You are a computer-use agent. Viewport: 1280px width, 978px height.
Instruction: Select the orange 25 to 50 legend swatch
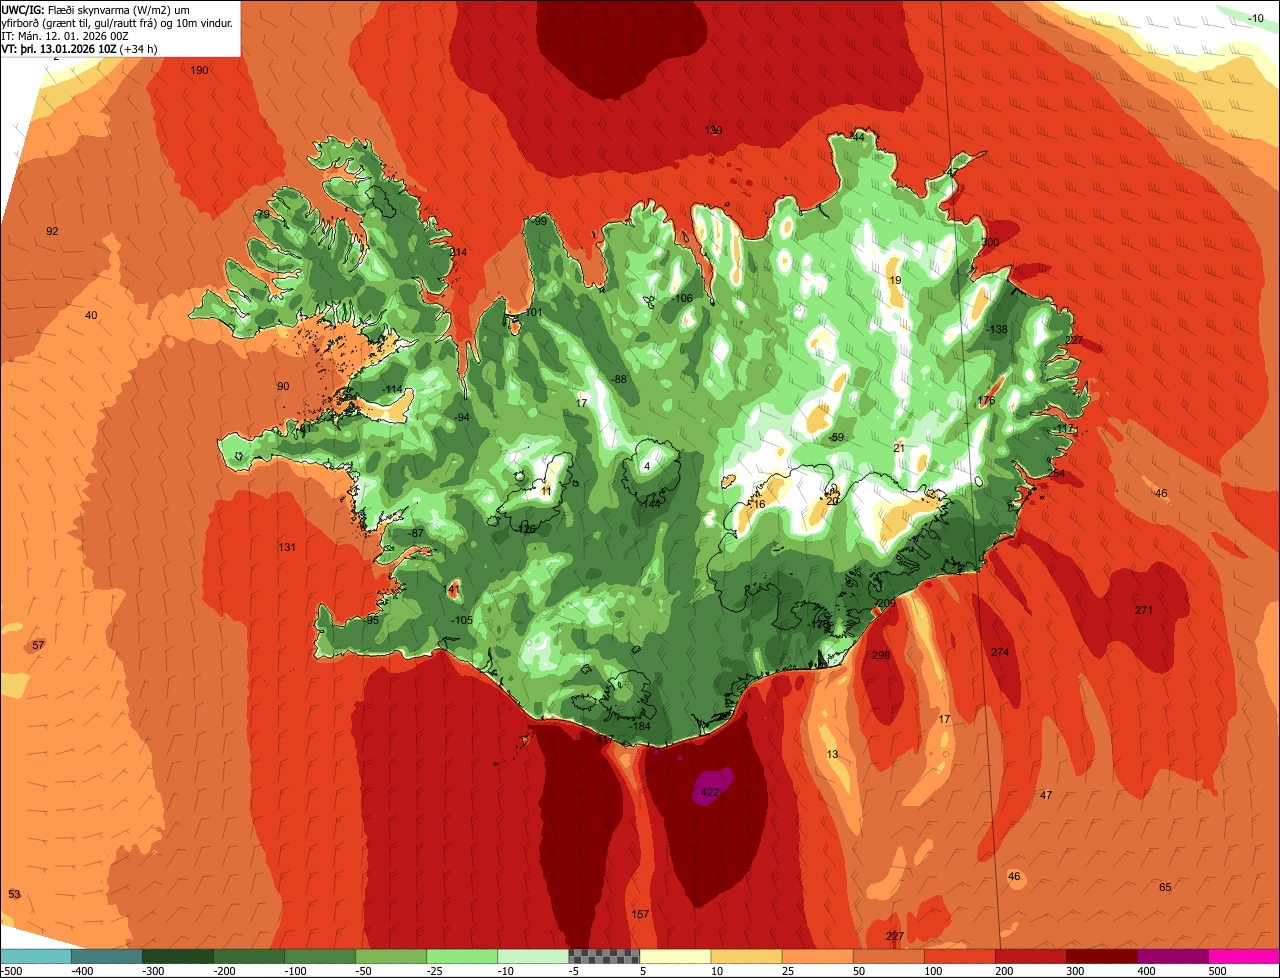click(817, 956)
